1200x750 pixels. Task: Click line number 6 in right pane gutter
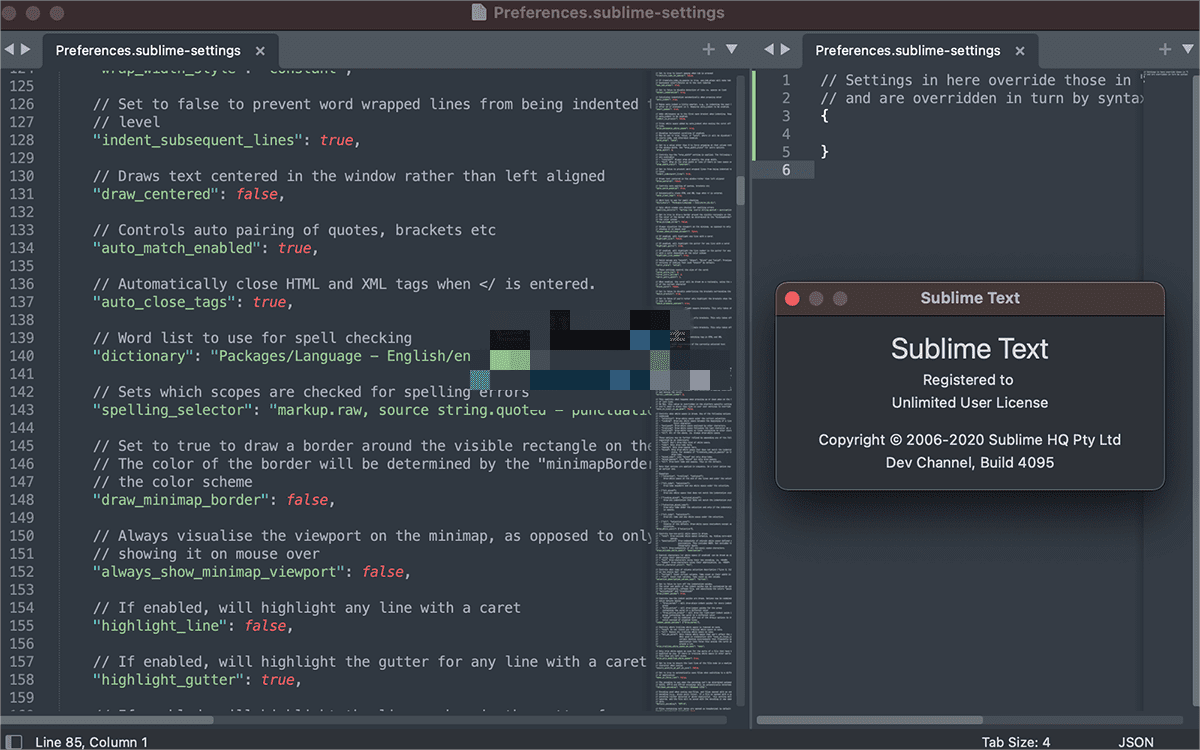point(786,170)
